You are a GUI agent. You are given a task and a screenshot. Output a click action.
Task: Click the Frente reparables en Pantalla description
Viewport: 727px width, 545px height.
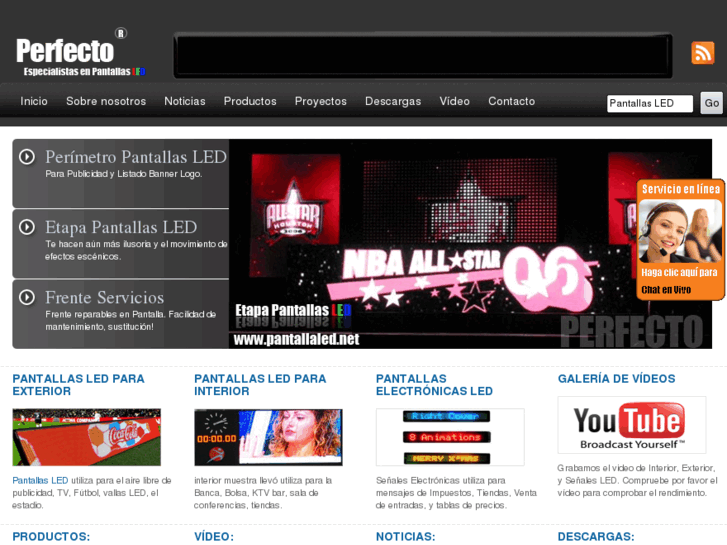[130, 321]
